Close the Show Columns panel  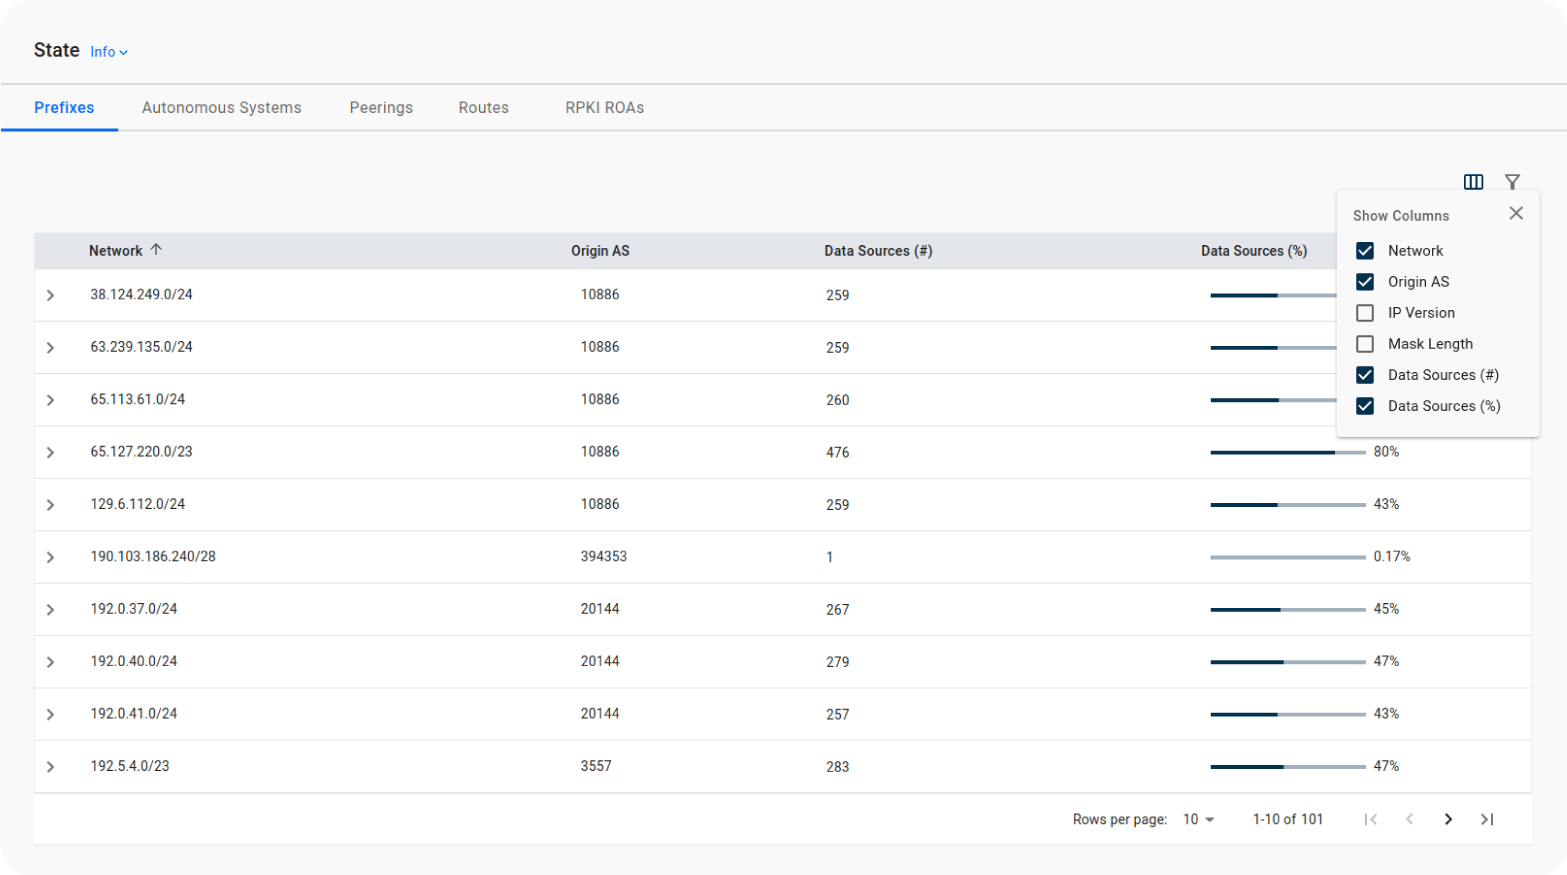[1516, 214]
